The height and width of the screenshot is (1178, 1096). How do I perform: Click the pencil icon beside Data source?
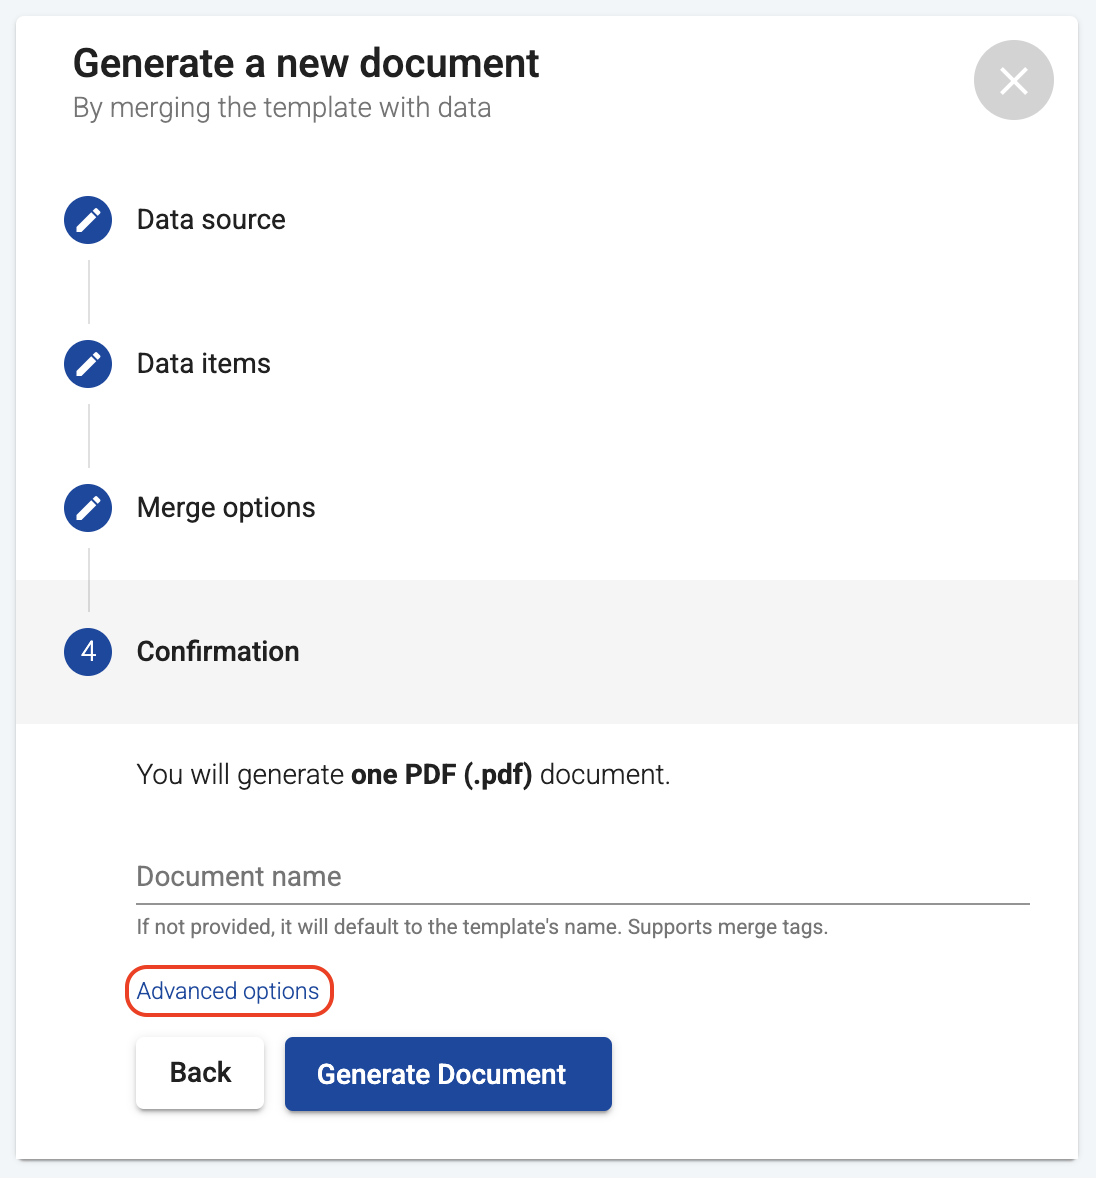tap(88, 220)
